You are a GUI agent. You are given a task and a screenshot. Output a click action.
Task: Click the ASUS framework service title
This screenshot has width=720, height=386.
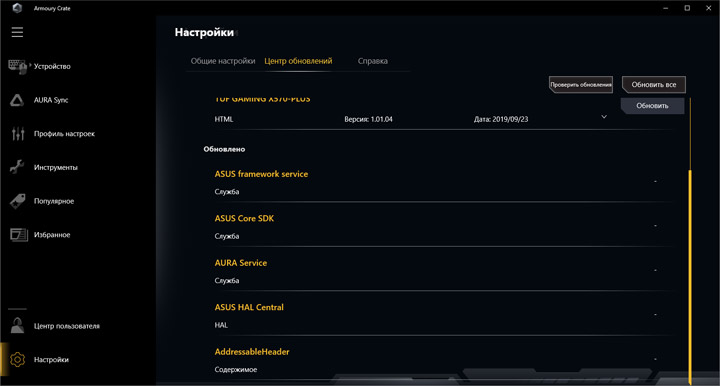coord(261,174)
